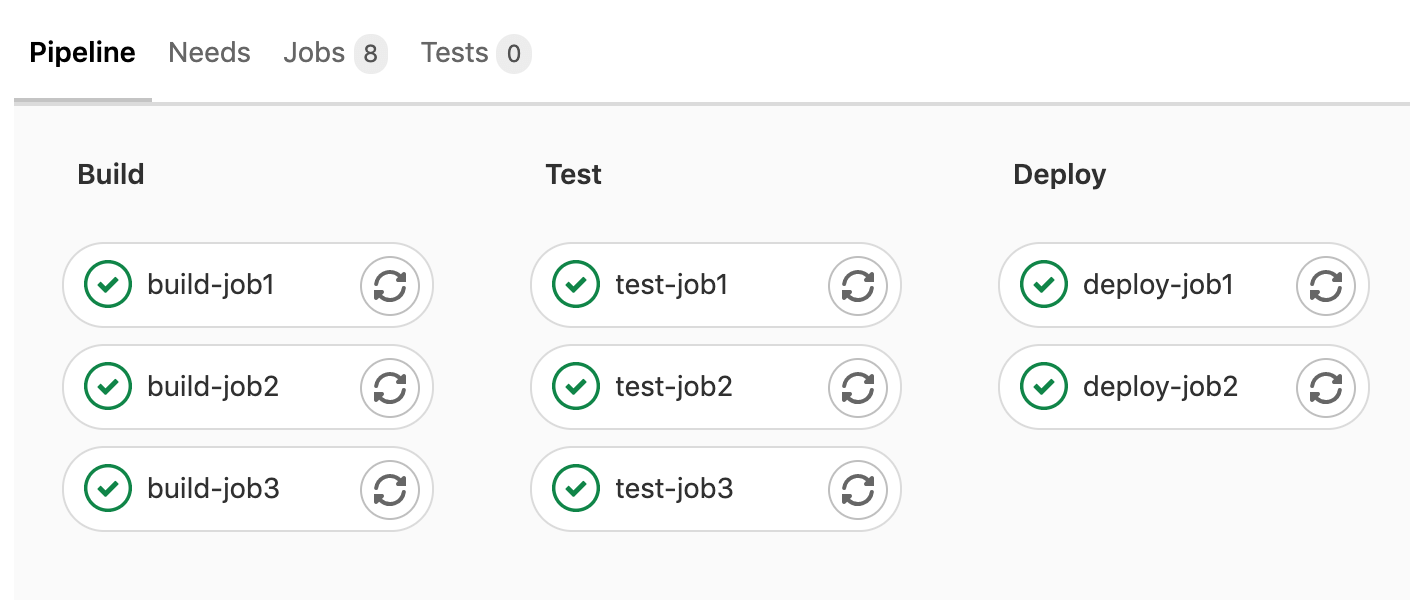
Task: Retry the deploy-job1 job
Action: point(1325,285)
